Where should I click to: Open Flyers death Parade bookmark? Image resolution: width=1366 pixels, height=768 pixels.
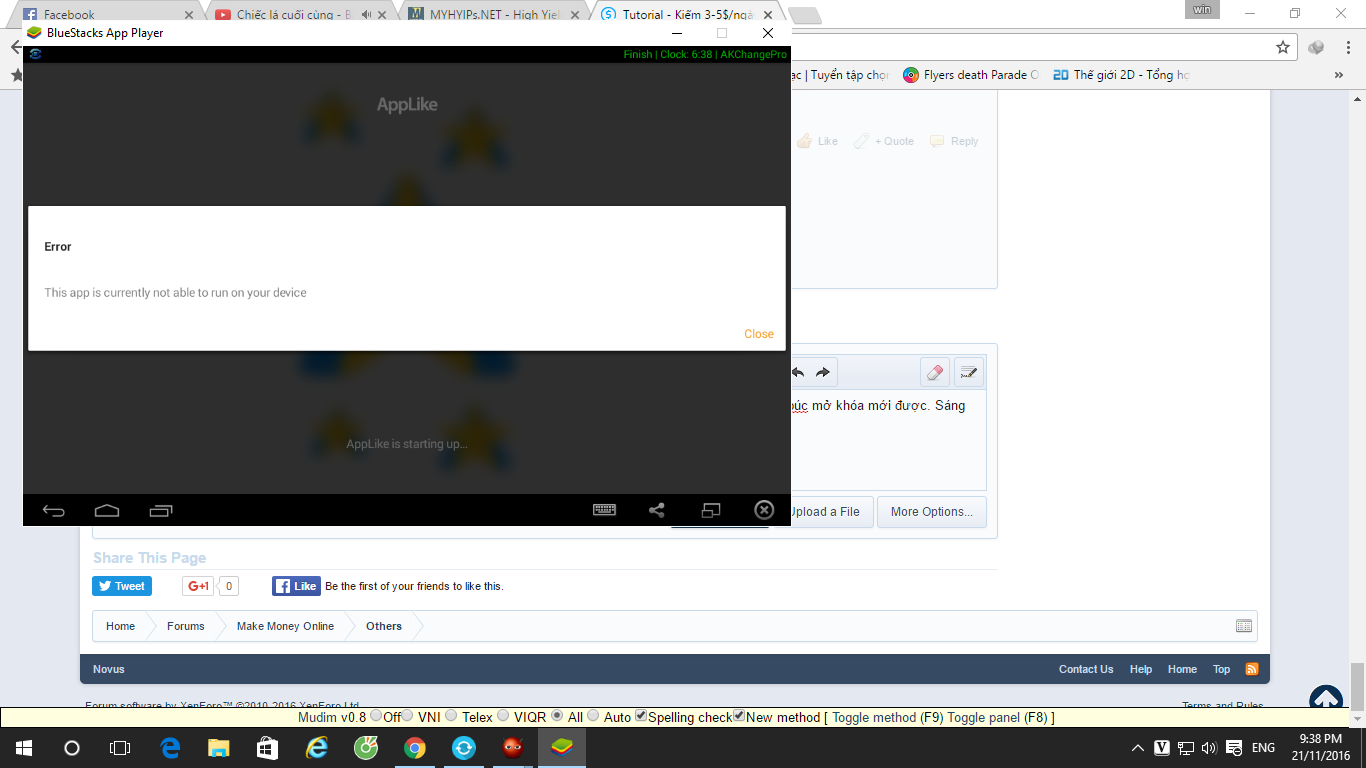tap(972, 75)
